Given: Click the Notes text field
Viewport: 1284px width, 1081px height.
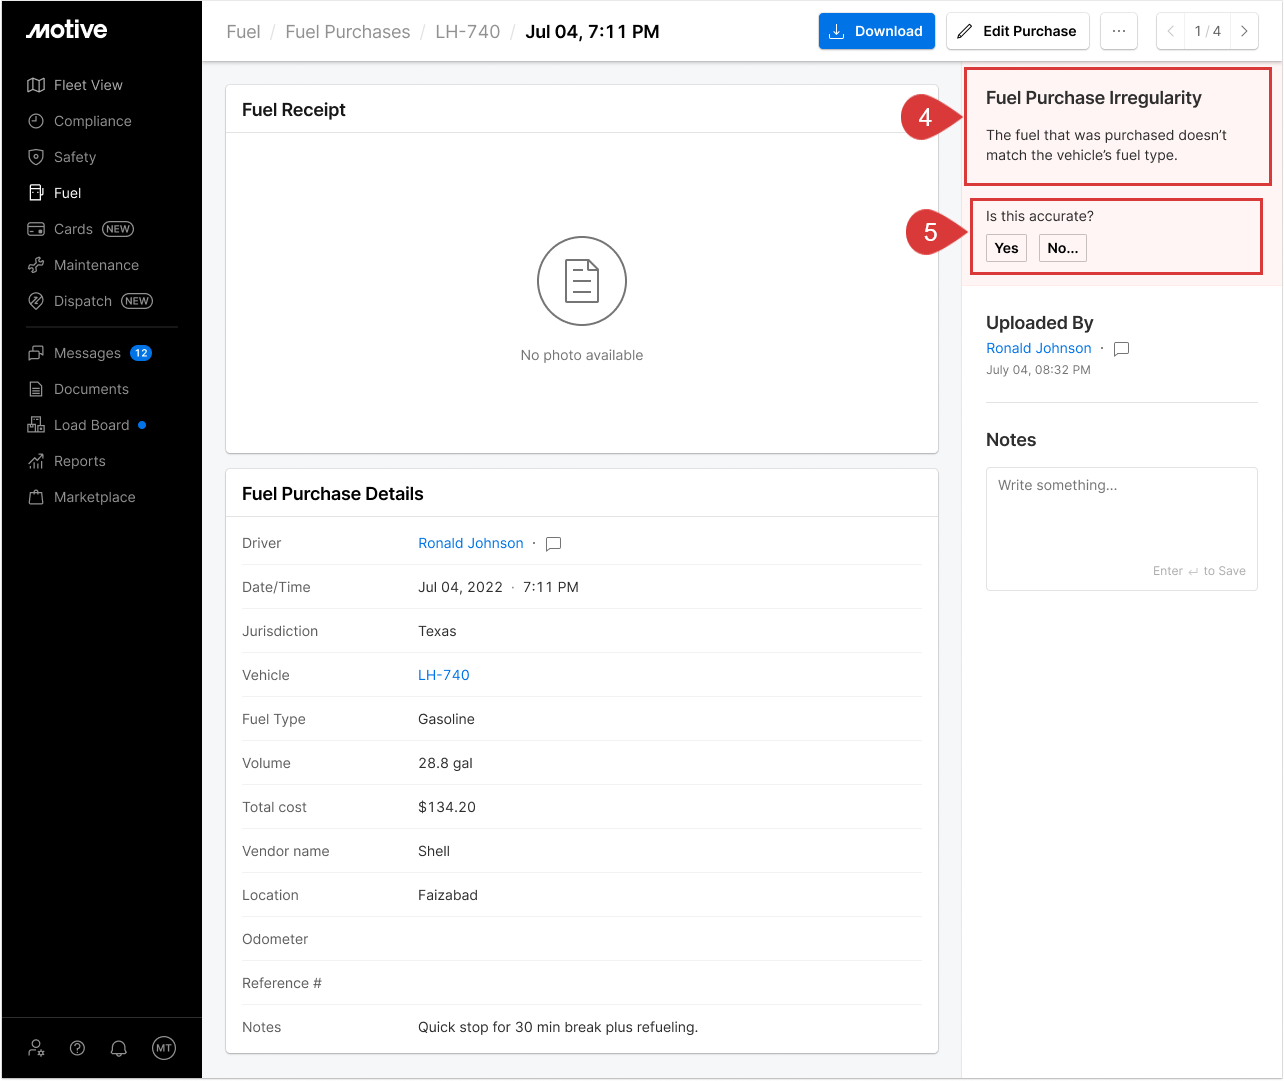Looking at the screenshot, I should (x=1122, y=529).
